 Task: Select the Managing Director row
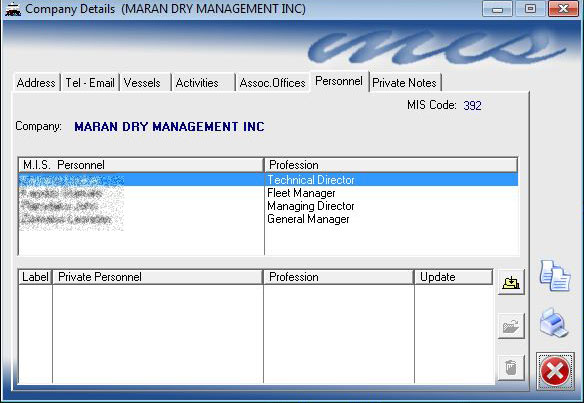tap(268, 206)
